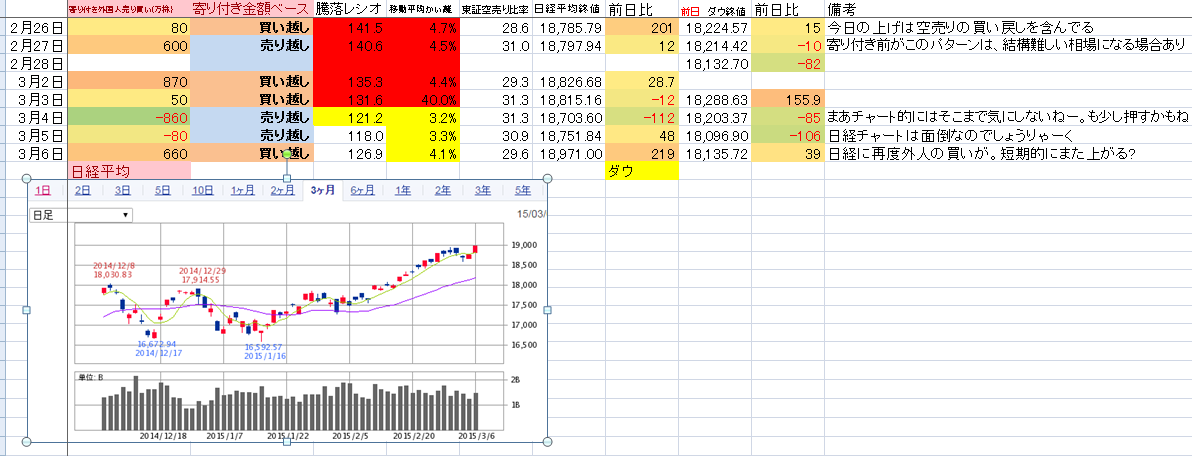The width and height of the screenshot is (1192, 456).
Task: Click the 10日 range link
Action: 202,191
